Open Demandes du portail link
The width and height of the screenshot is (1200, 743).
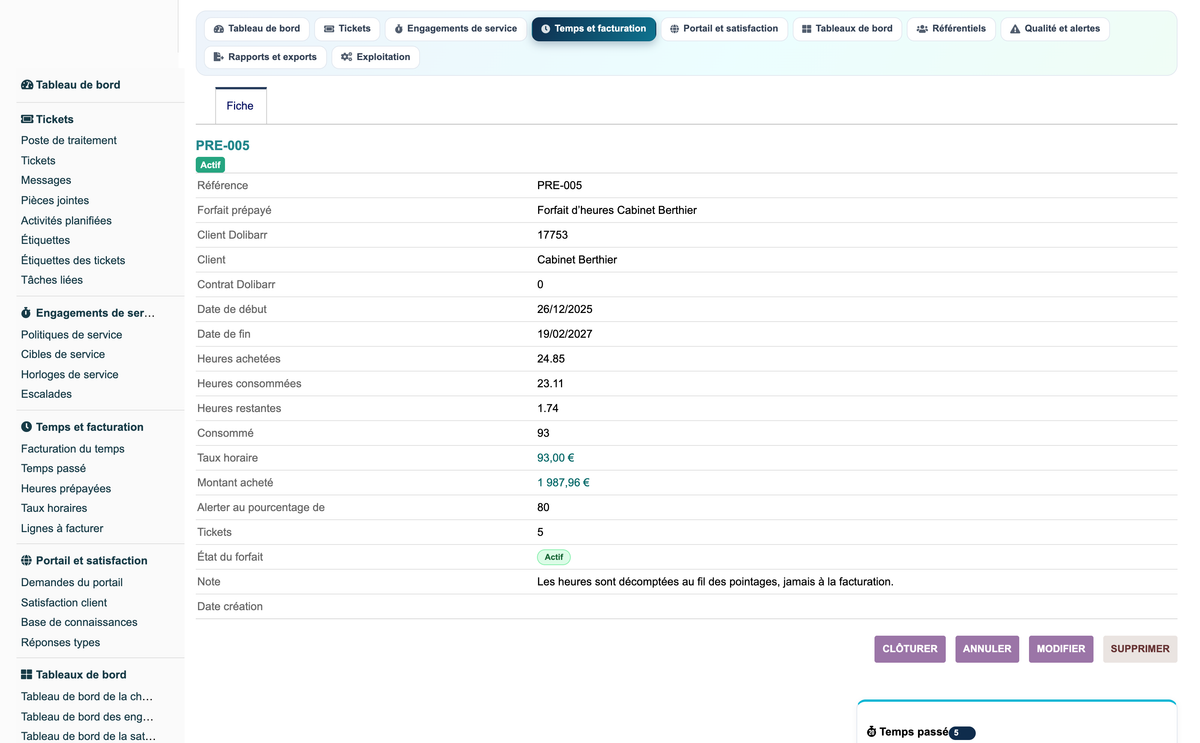coord(72,583)
